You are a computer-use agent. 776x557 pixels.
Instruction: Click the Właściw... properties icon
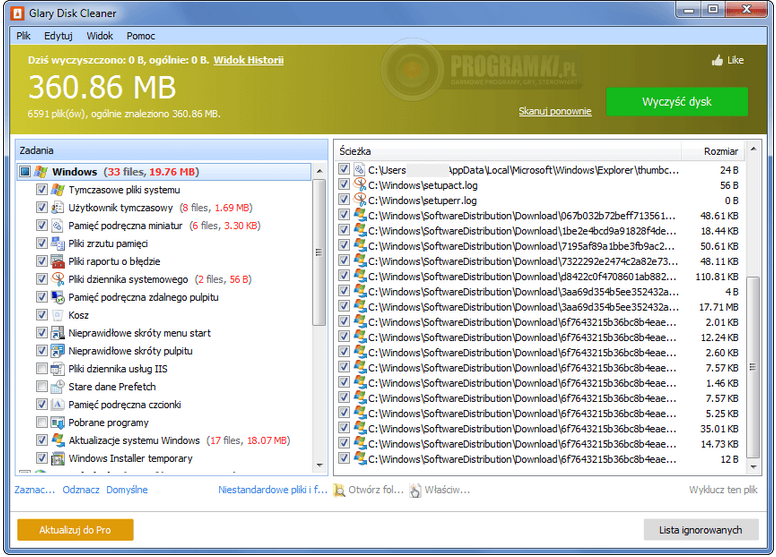(x=415, y=490)
